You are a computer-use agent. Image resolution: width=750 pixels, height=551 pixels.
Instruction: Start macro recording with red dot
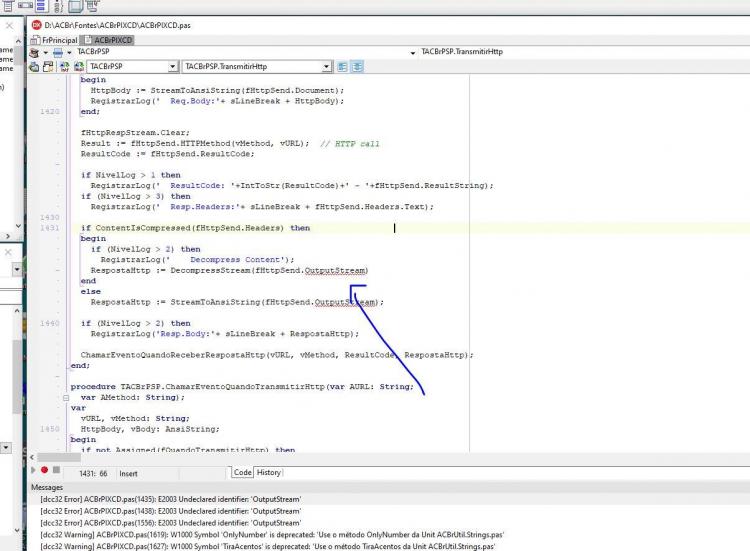pos(44,470)
